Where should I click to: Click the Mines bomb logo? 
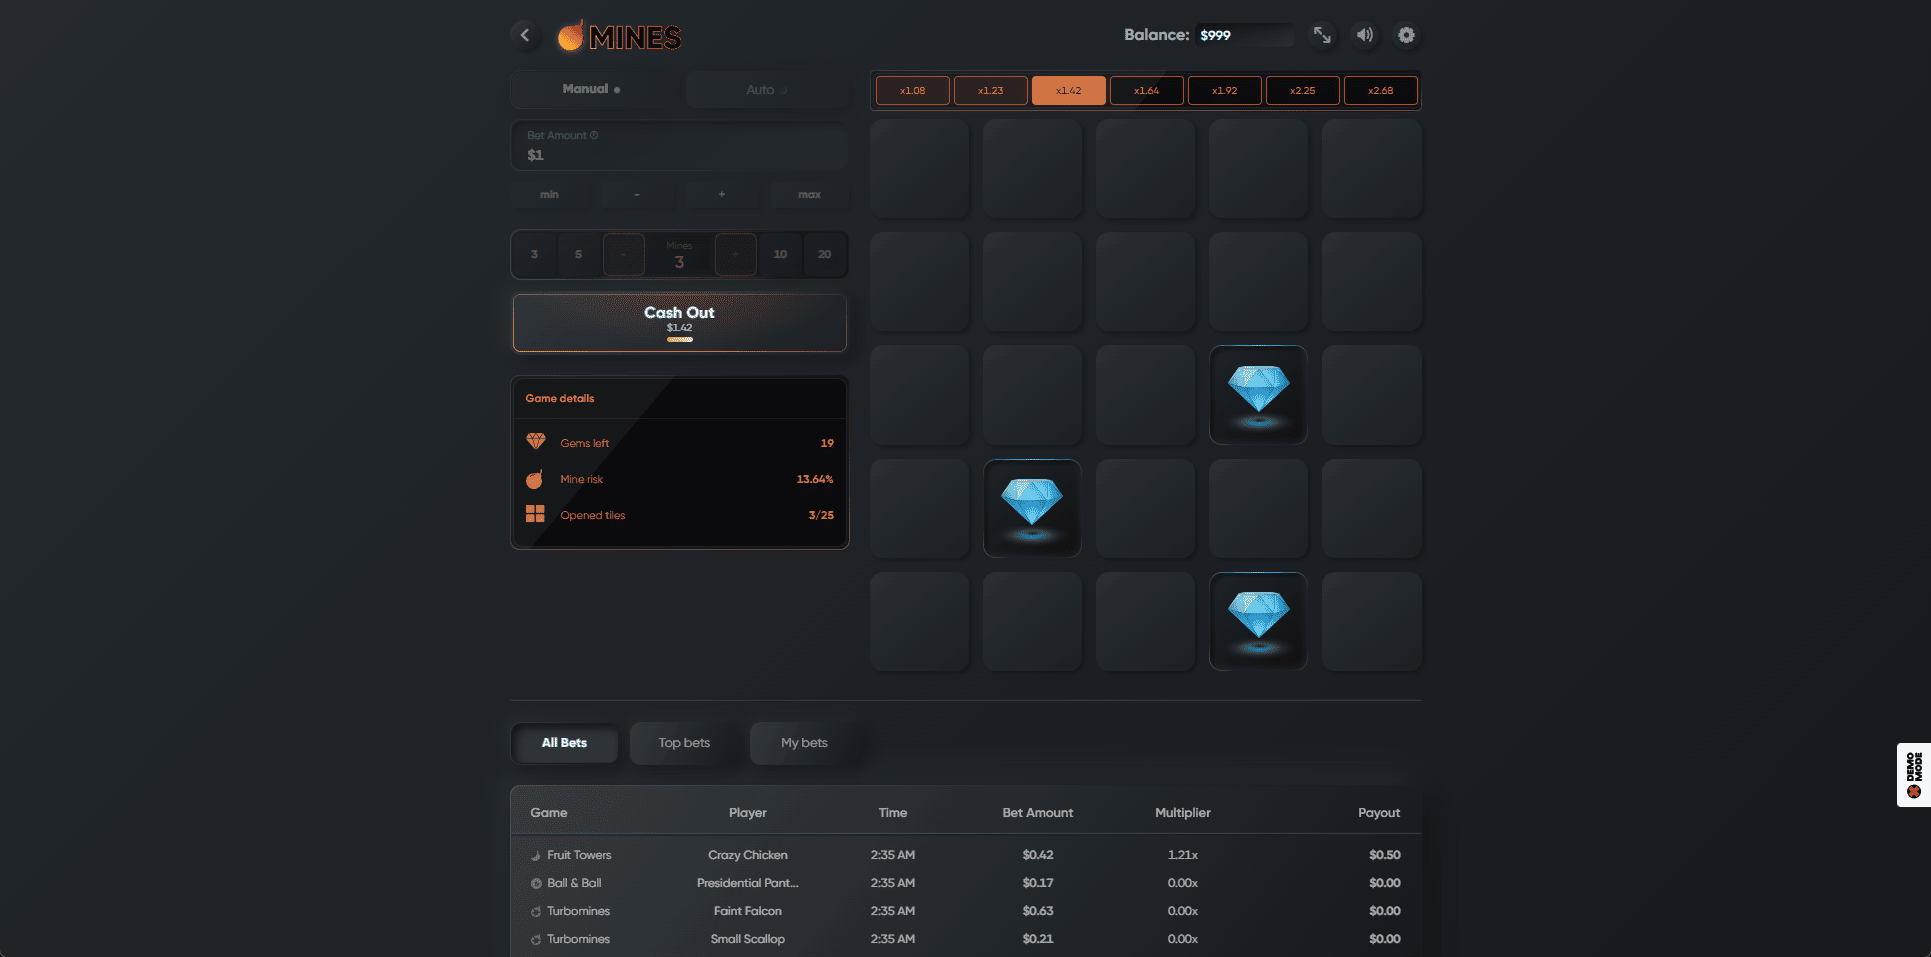620,36
